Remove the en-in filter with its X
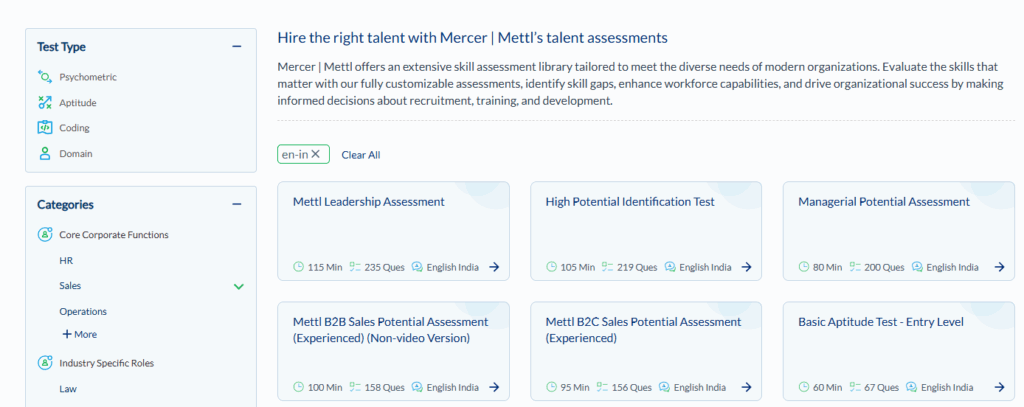 click(x=315, y=154)
